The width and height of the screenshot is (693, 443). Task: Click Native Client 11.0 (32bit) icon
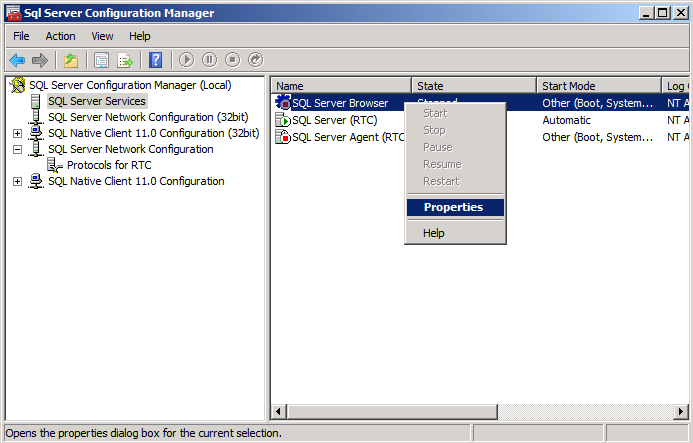point(36,133)
